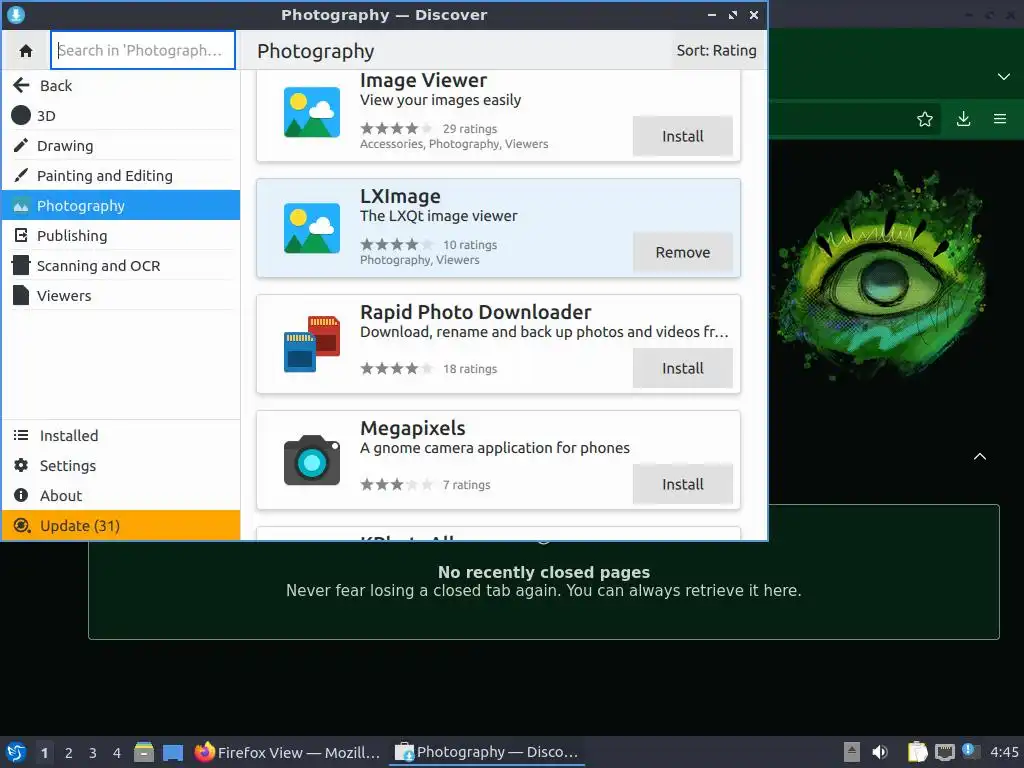
Task: Click the Megapixels star rating
Action: click(396, 485)
